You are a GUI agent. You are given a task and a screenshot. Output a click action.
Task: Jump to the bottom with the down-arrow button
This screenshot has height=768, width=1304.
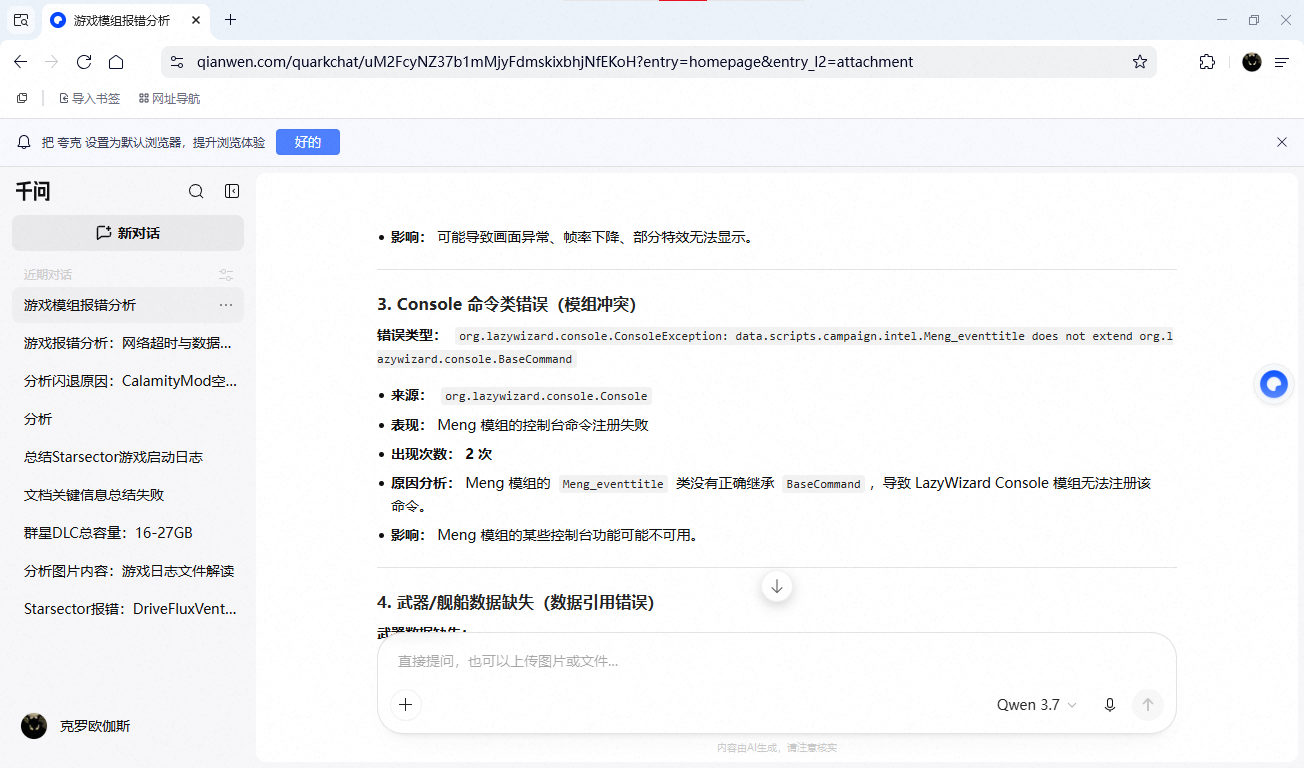click(777, 586)
